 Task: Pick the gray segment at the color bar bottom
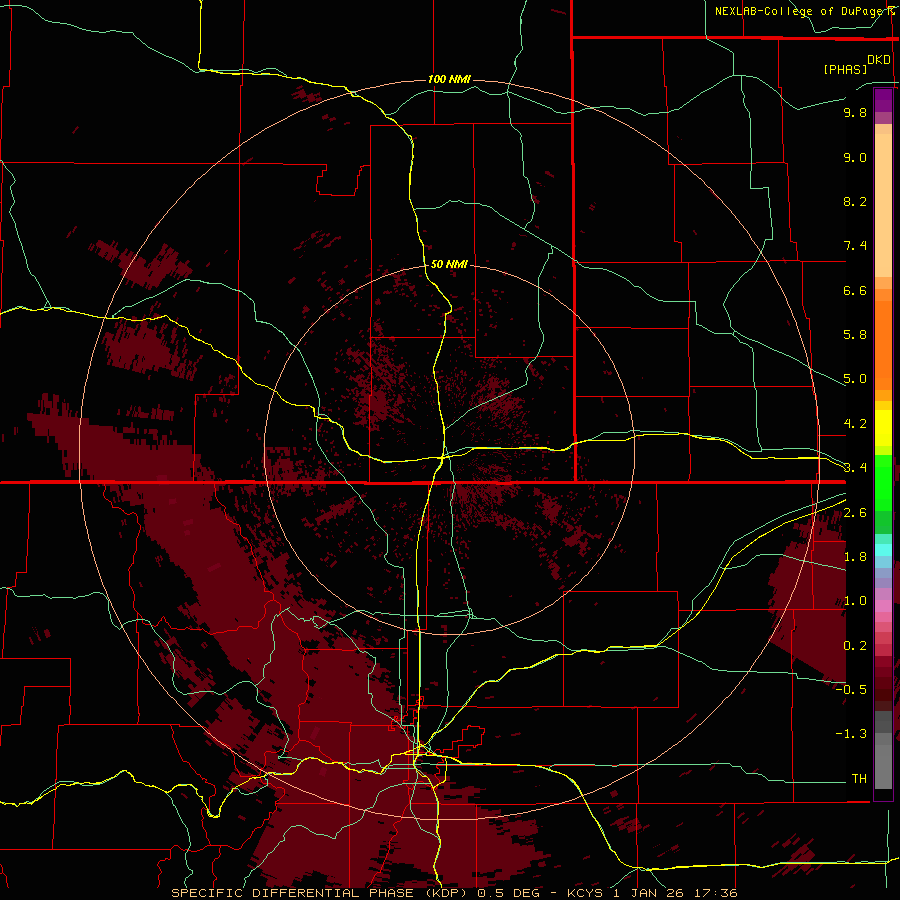(x=883, y=761)
